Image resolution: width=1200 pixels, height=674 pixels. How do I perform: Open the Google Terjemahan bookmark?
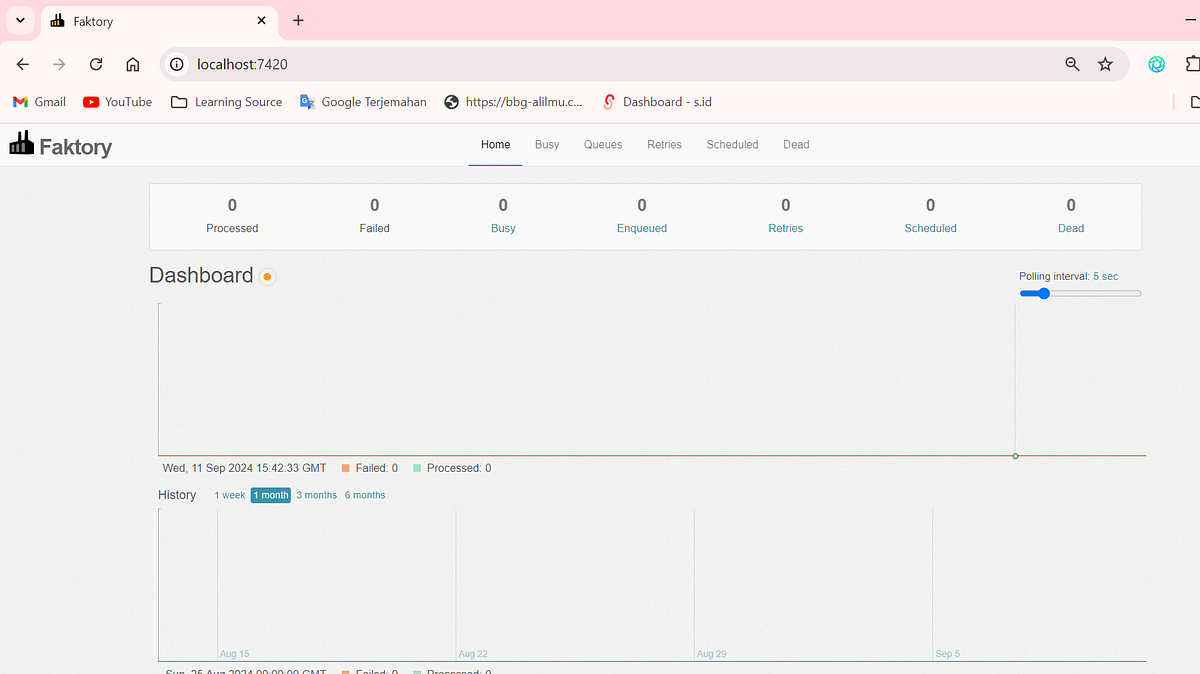click(363, 102)
